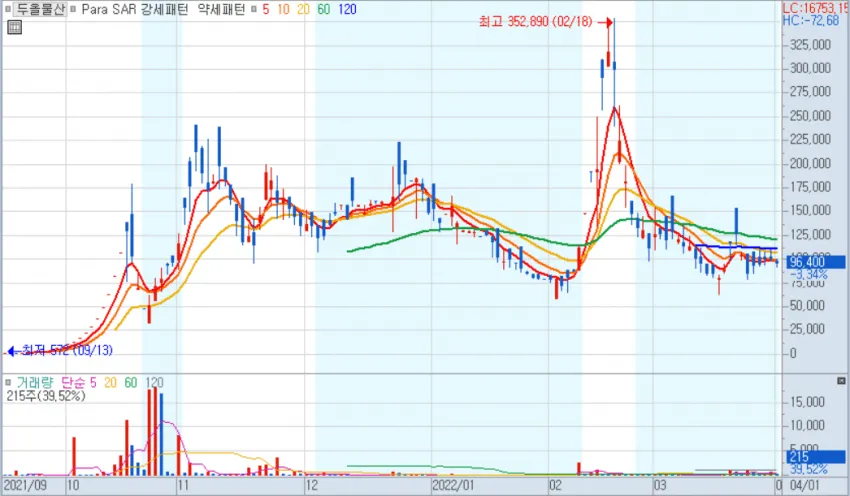Toggle the square marker before 거래량
This screenshot has height=496, width=850.
click(x=8, y=383)
